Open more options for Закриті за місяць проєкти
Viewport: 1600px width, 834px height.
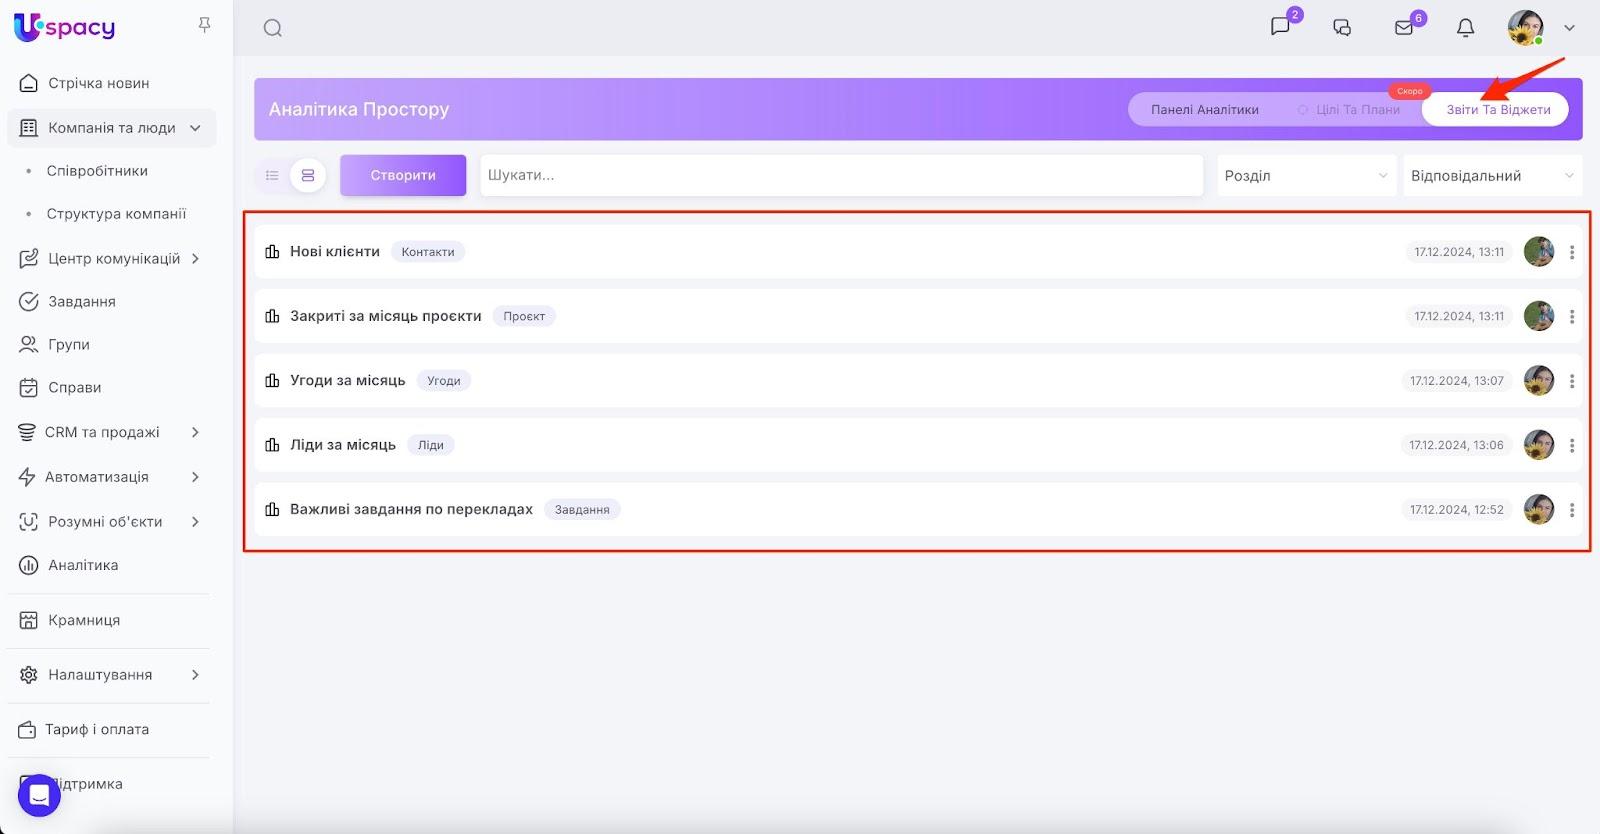[1572, 316]
